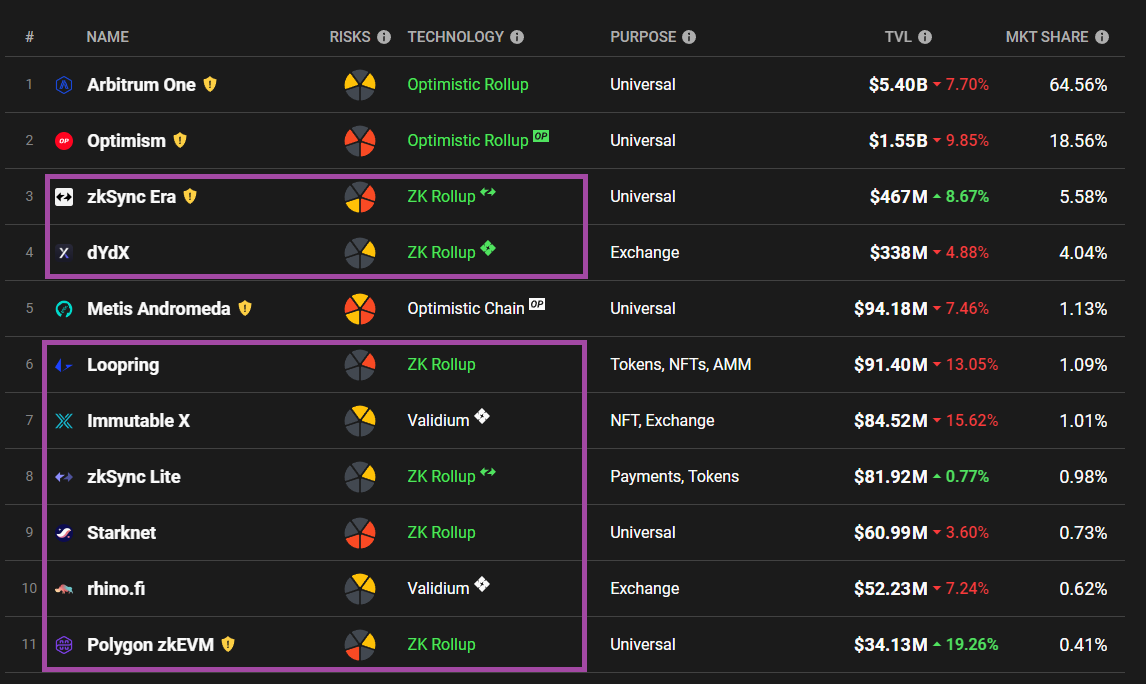The width and height of the screenshot is (1146, 684).
Task: Click the Risks column info icon
Action: (x=384, y=37)
